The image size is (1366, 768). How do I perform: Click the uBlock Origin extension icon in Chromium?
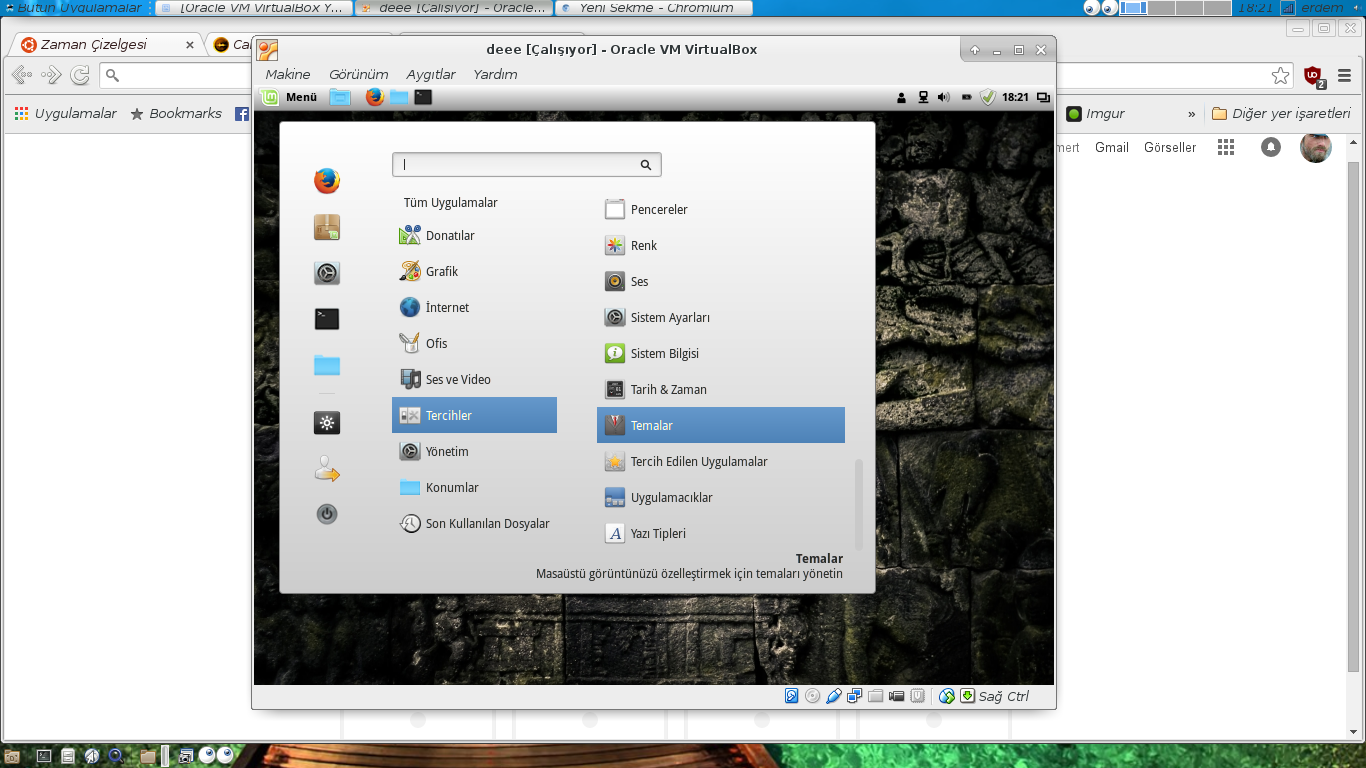click(1314, 75)
